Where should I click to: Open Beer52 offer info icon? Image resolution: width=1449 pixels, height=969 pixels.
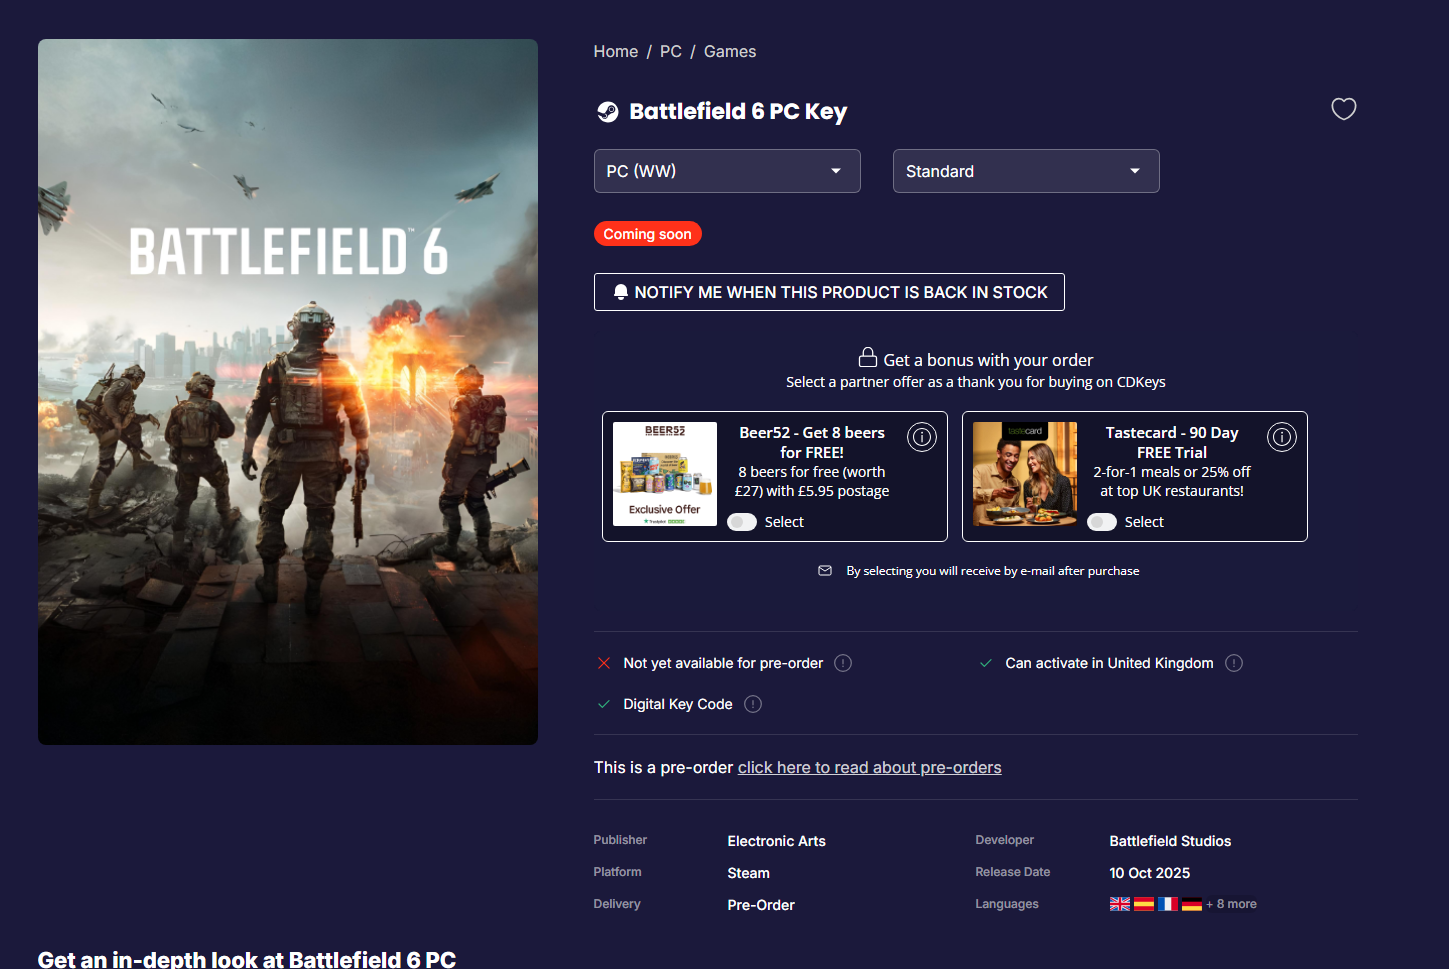[x=922, y=437]
